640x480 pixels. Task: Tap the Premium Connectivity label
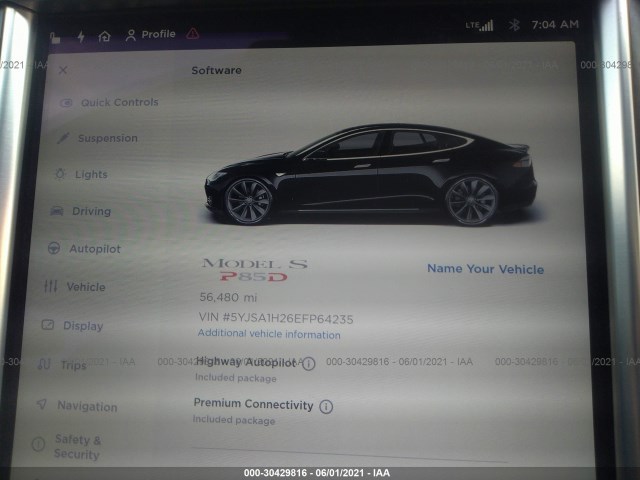click(x=253, y=404)
